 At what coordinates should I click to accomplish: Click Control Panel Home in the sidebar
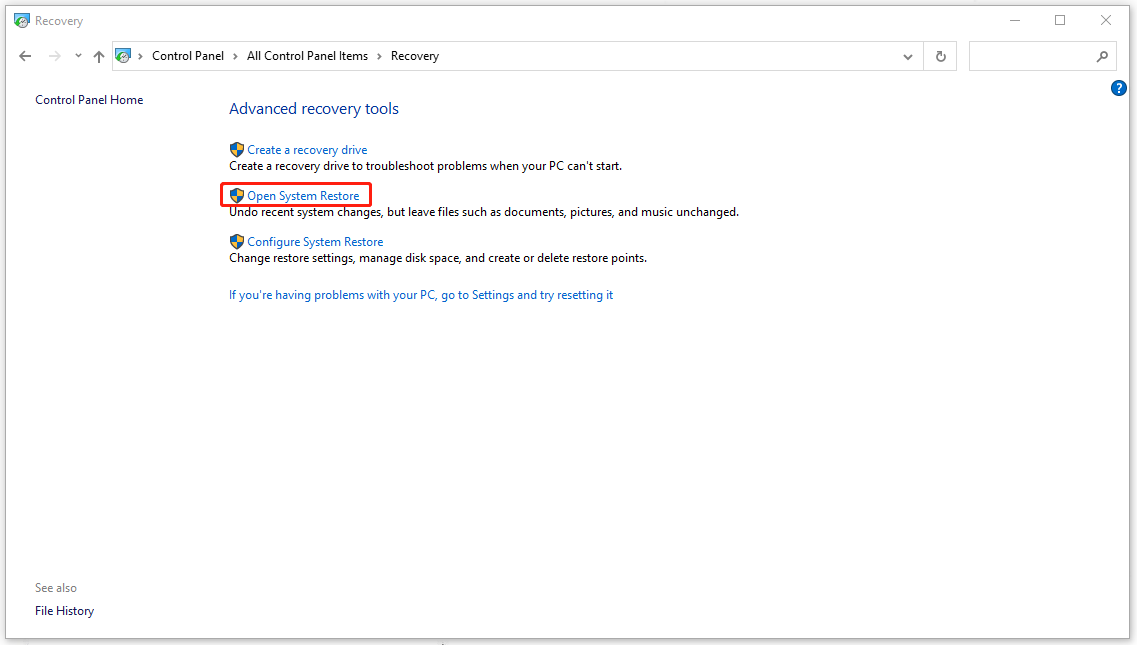89,99
